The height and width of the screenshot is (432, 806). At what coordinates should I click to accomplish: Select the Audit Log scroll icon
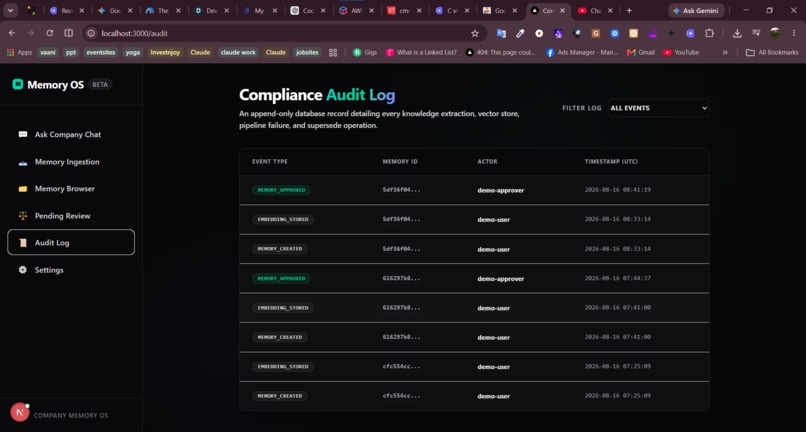23,243
